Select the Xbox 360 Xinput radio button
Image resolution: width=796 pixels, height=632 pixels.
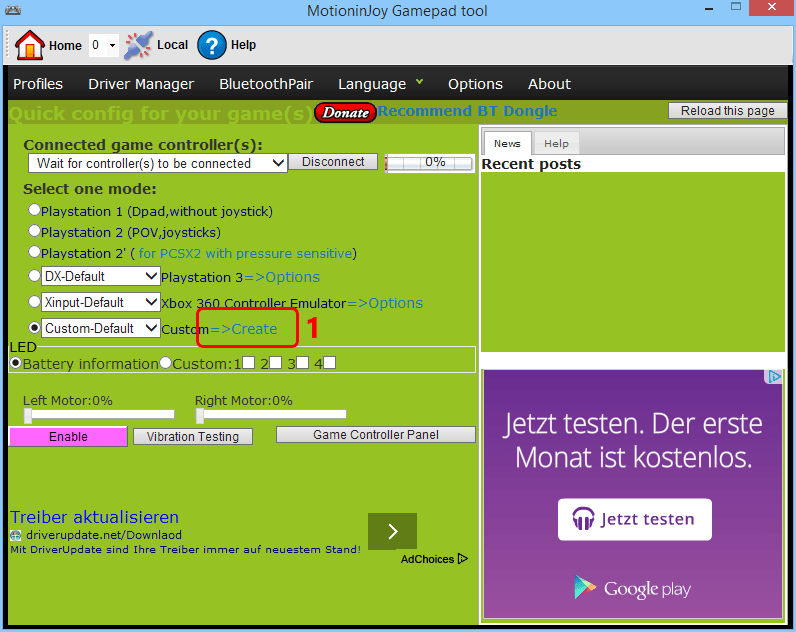pos(34,302)
